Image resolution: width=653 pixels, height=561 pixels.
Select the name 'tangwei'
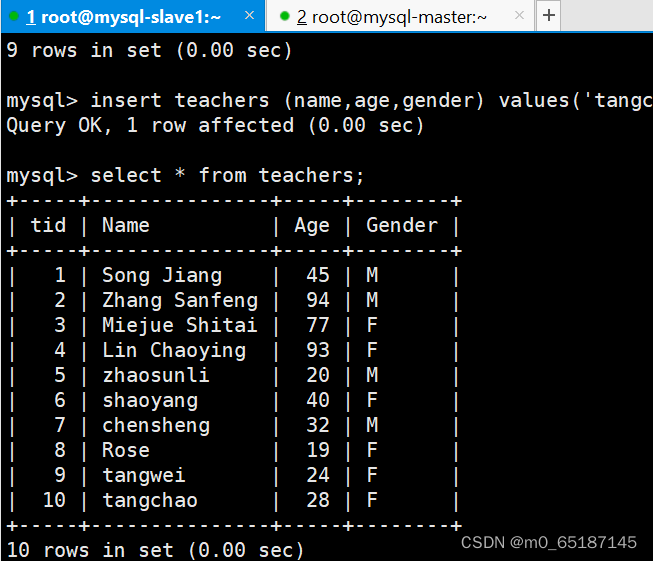point(144,476)
